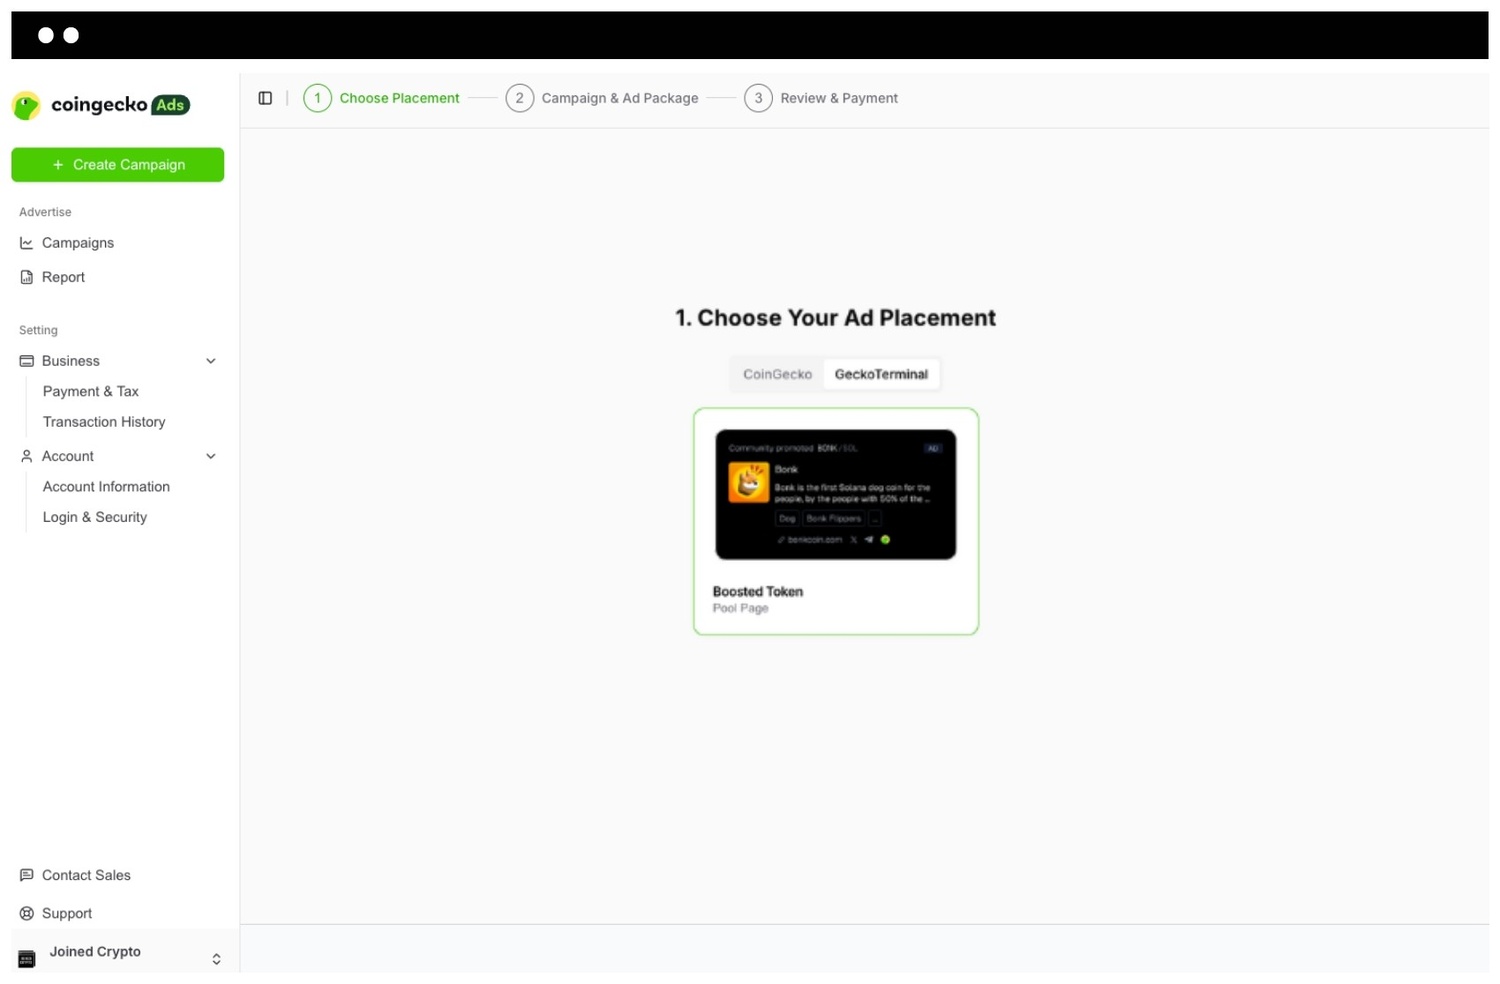Screen dimensions: 1500x984
Task: Collapse the Account section chevron
Action: [211, 456]
